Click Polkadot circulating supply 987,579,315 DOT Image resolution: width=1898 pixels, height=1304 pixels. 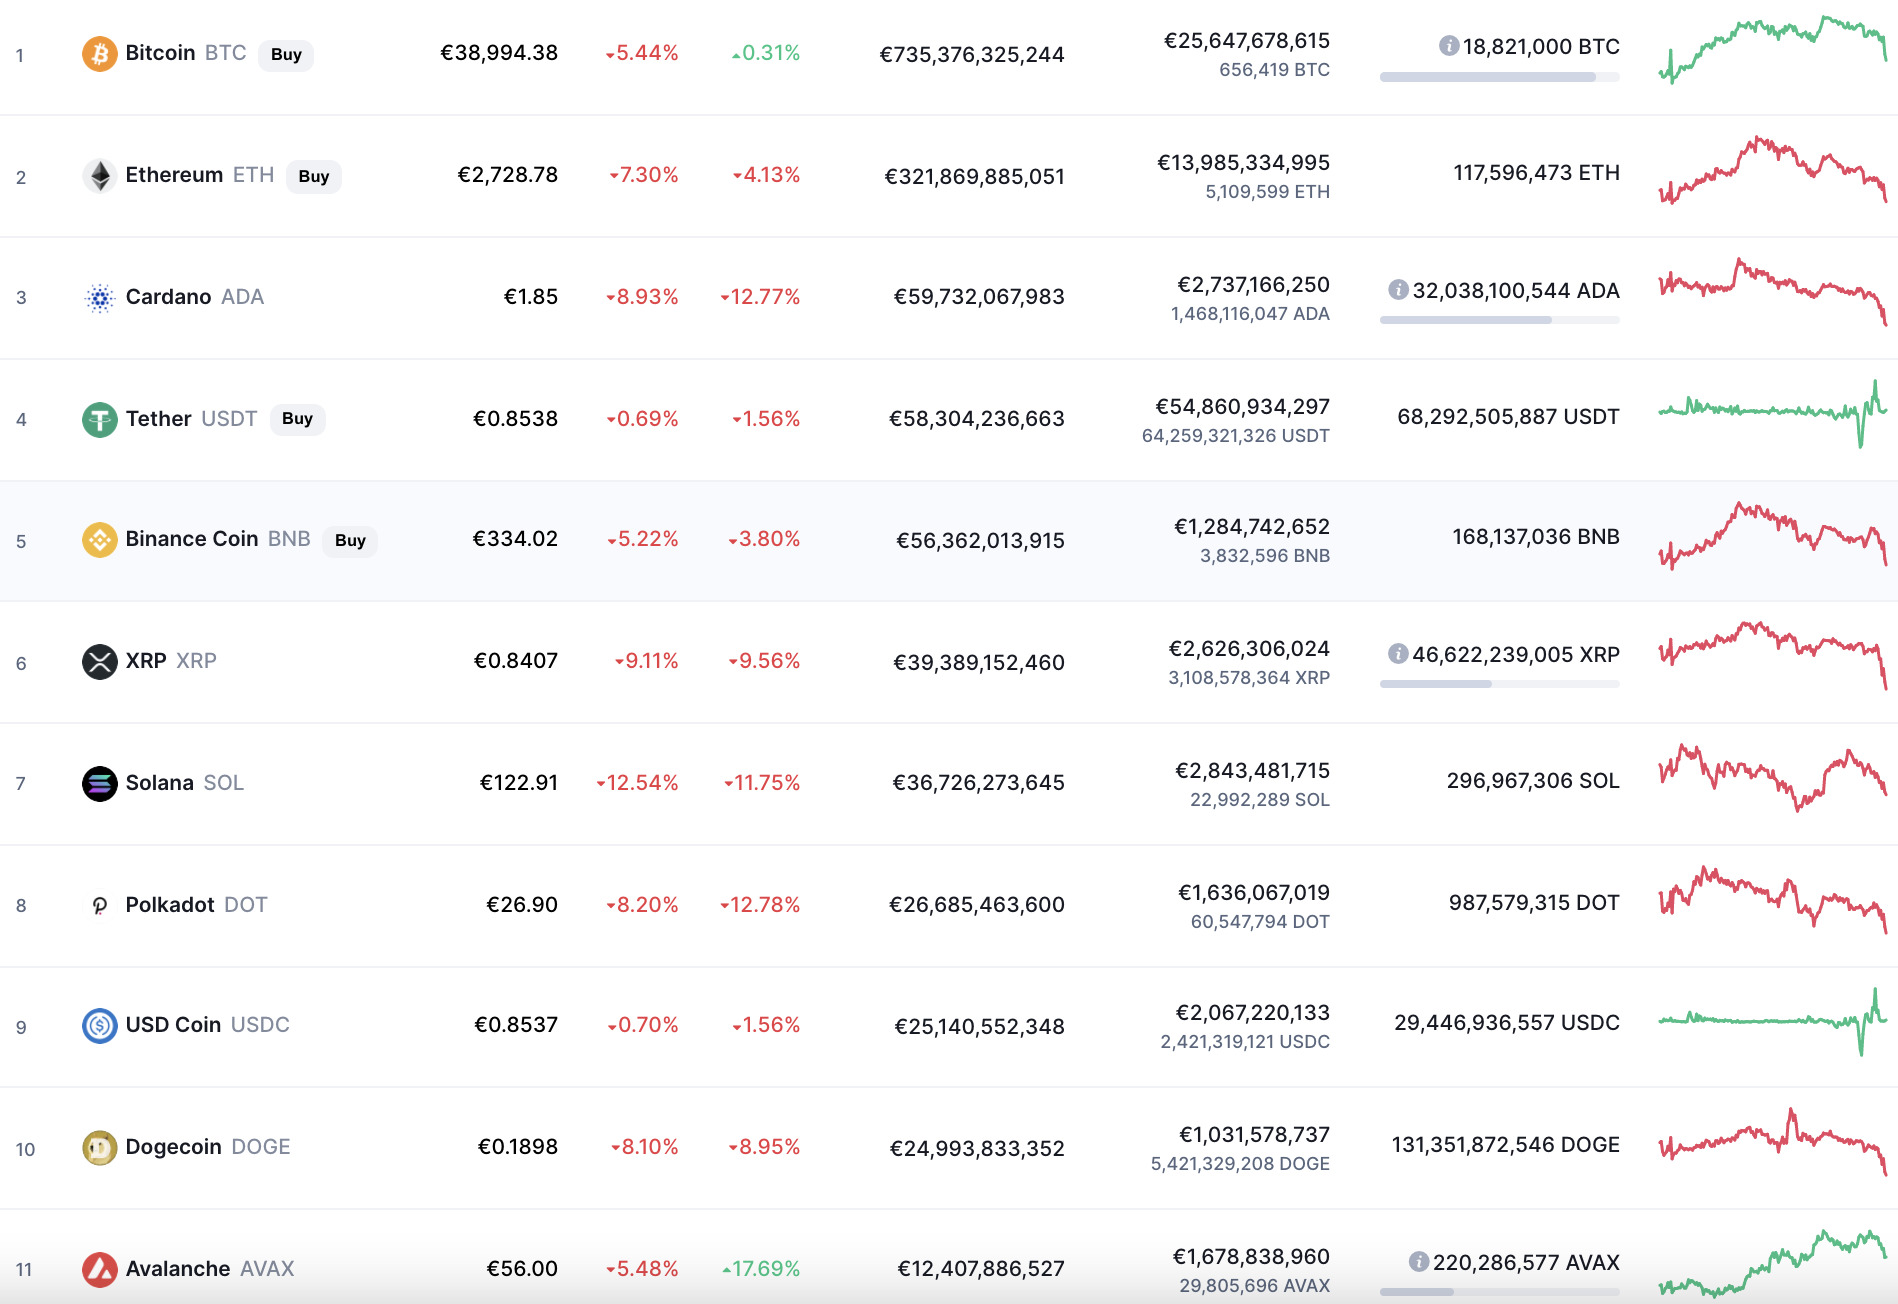[1534, 903]
